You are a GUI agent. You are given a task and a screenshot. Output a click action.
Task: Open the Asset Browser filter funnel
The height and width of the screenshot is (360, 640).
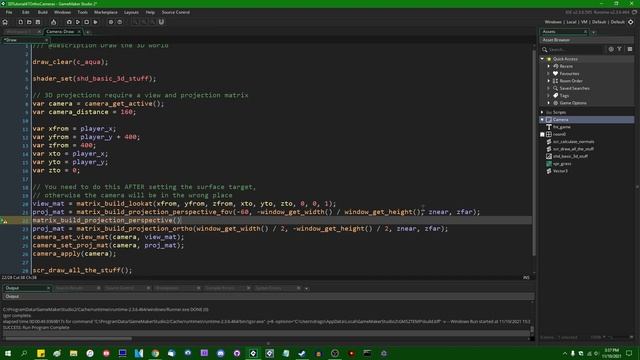pyautogui.click(x=619, y=49)
